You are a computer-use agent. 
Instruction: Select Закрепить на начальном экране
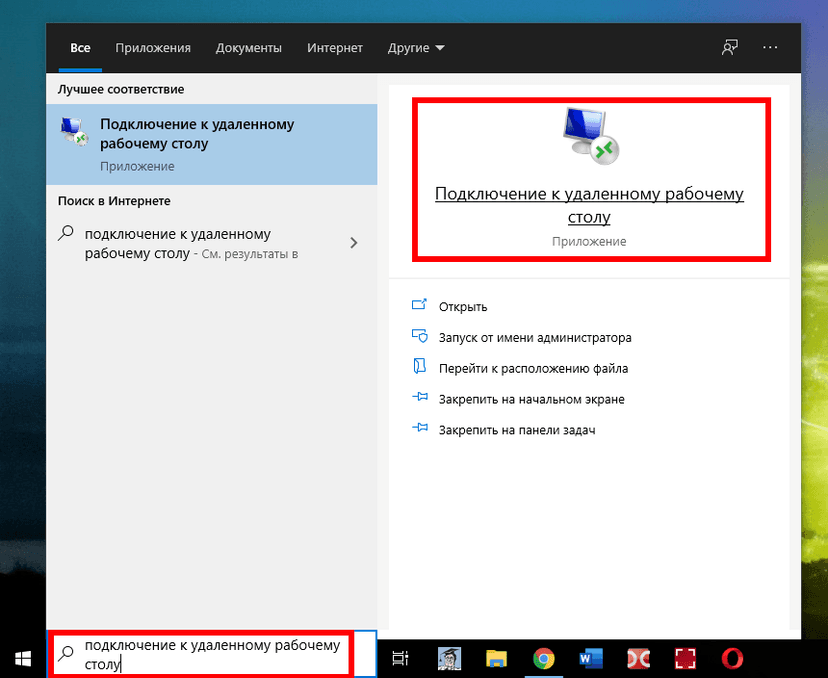click(x=530, y=399)
